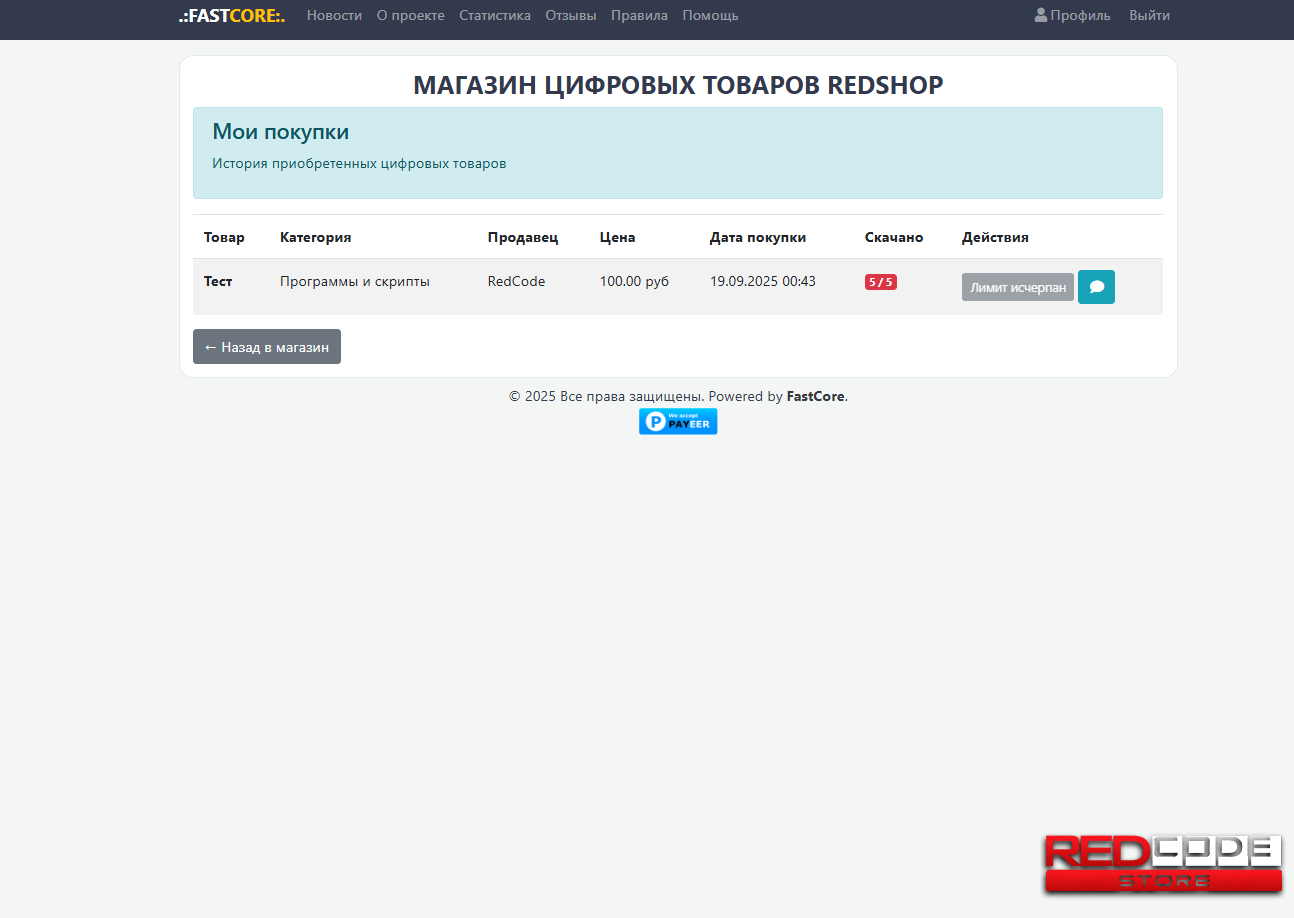Open the Новости page
Image resolution: width=1294 pixels, height=918 pixels.
pyautogui.click(x=334, y=16)
